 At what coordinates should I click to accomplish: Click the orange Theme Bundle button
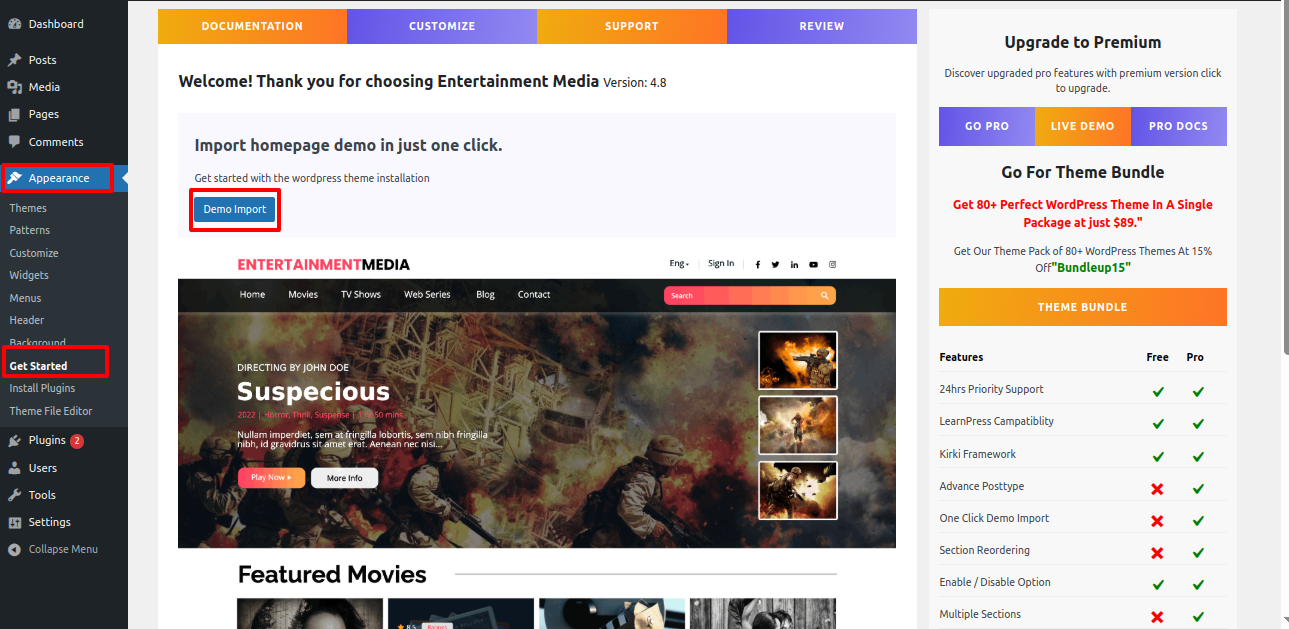click(x=1083, y=307)
